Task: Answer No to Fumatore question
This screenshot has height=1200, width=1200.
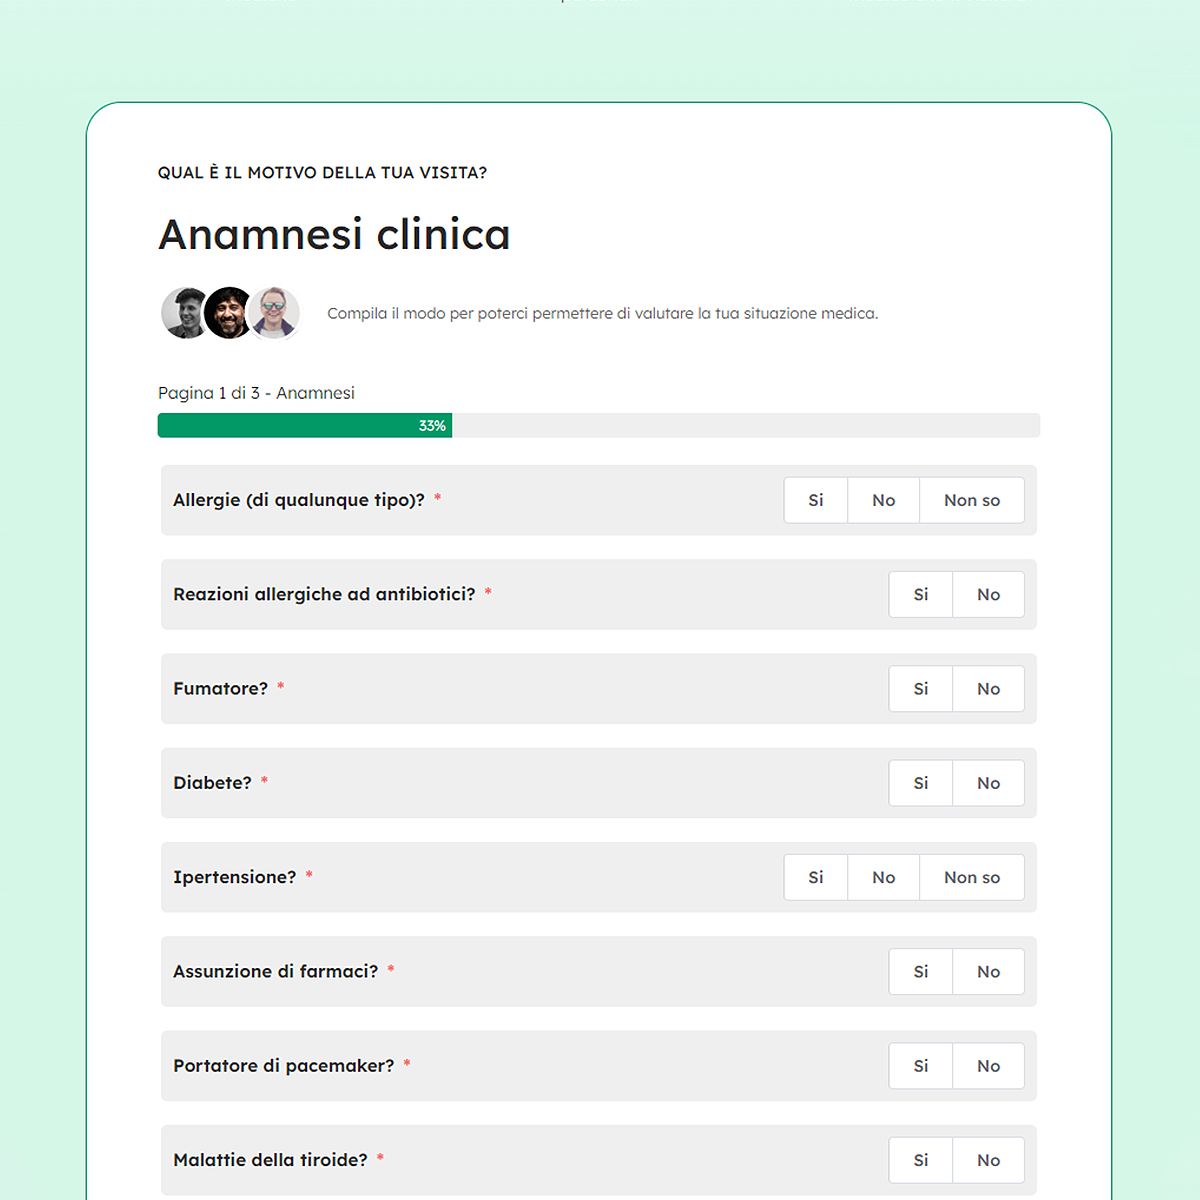Action: pos(988,689)
